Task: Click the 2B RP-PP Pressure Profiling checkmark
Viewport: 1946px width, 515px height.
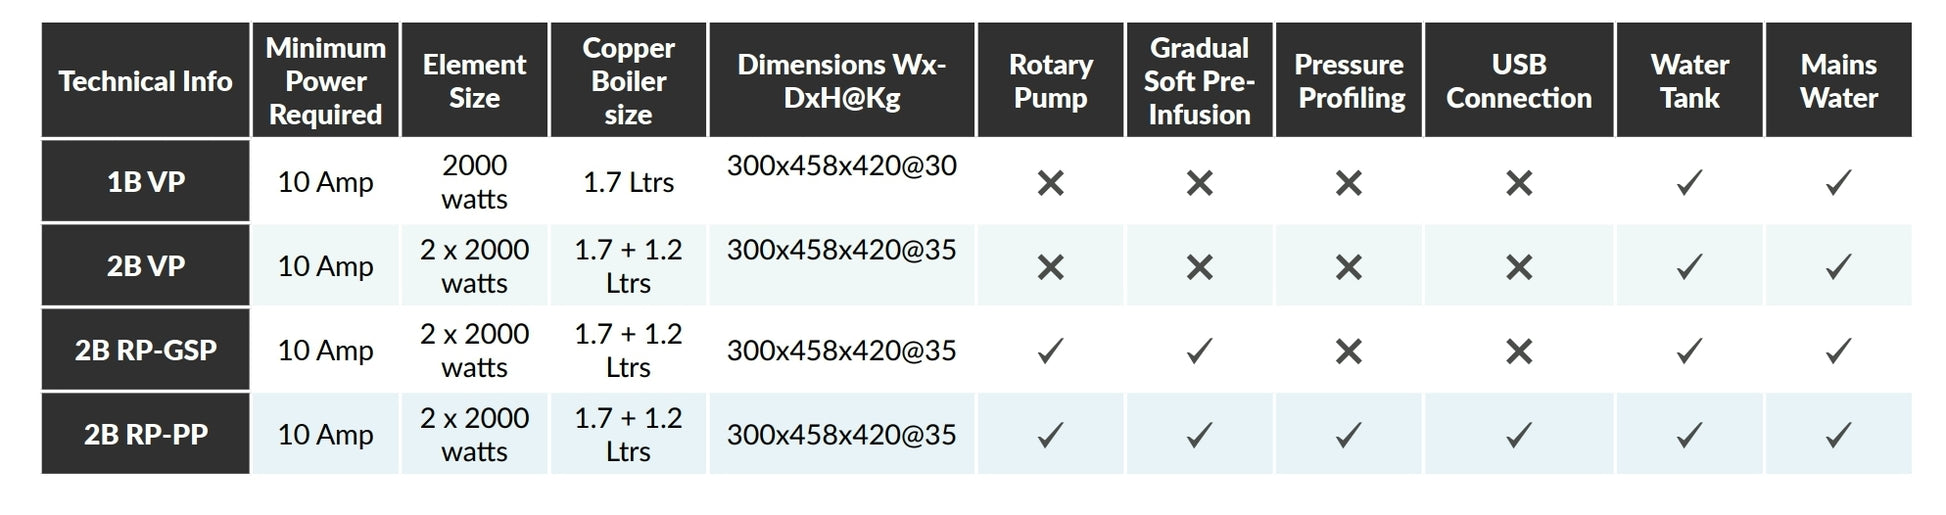Action: [x=1348, y=434]
